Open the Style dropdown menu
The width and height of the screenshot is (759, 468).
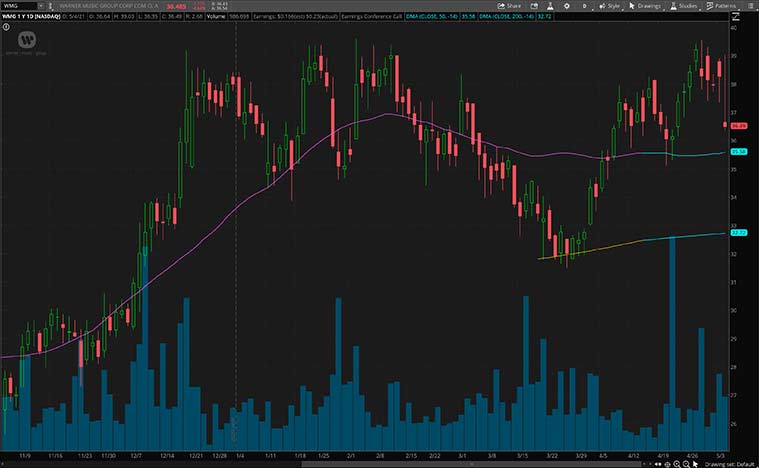pyautogui.click(x=610, y=5)
